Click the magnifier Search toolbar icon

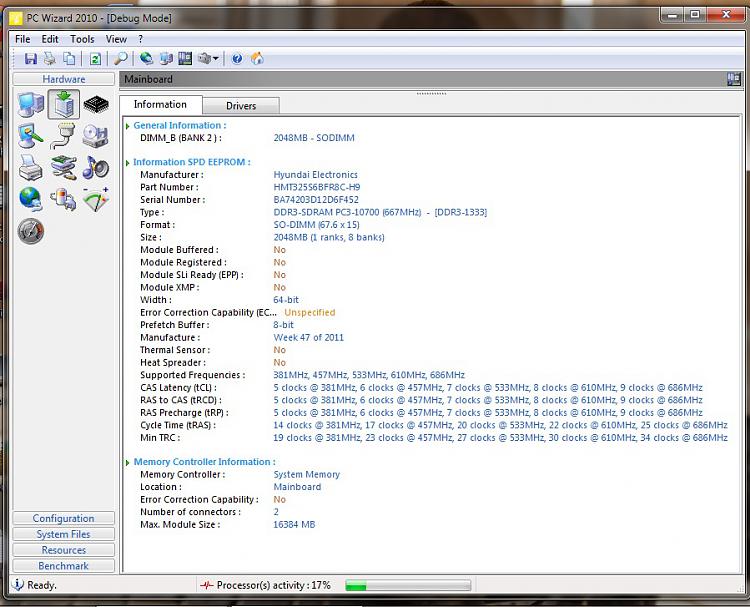click(121, 59)
